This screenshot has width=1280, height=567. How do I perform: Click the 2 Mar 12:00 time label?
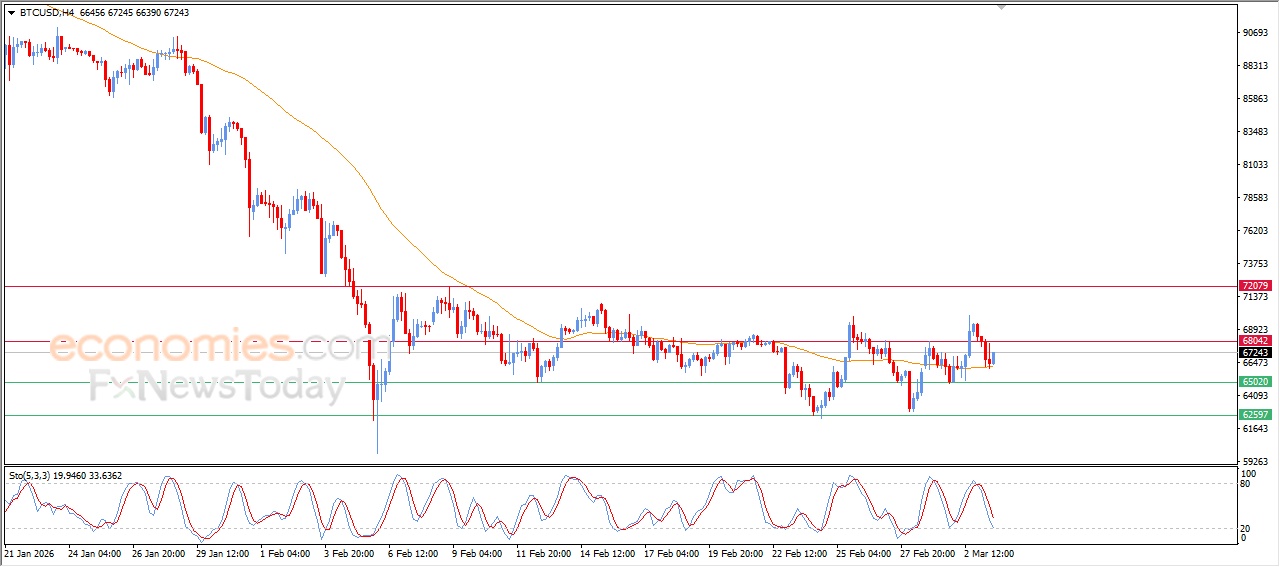point(989,552)
